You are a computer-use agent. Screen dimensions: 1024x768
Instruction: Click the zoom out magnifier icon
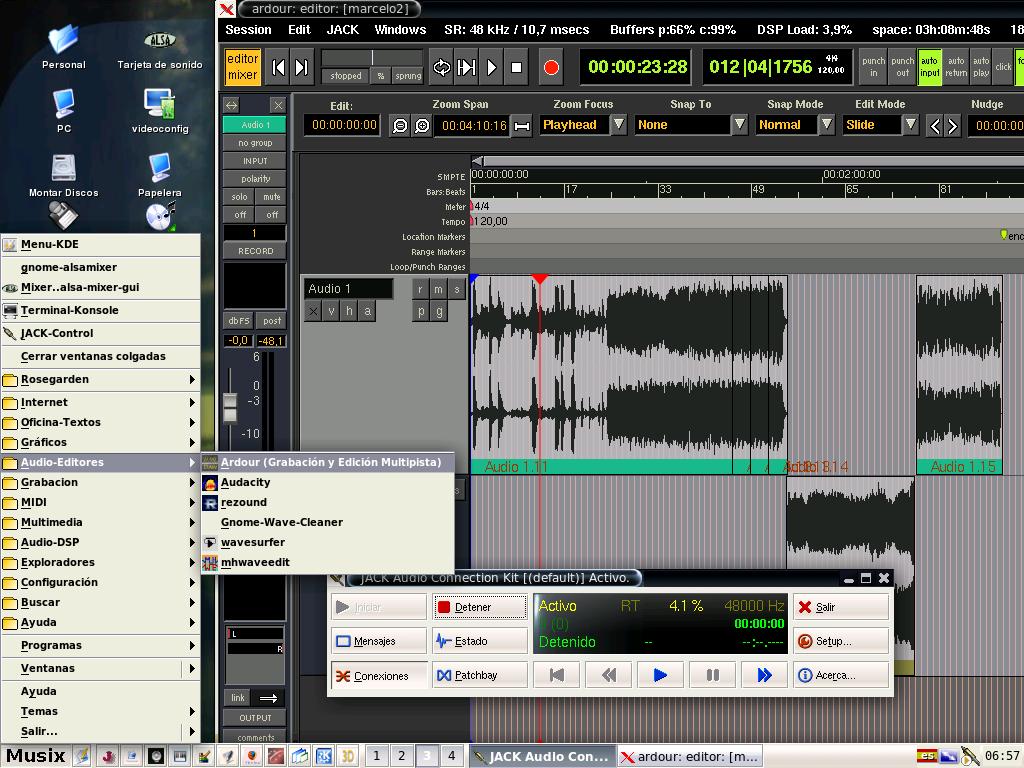pos(400,125)
